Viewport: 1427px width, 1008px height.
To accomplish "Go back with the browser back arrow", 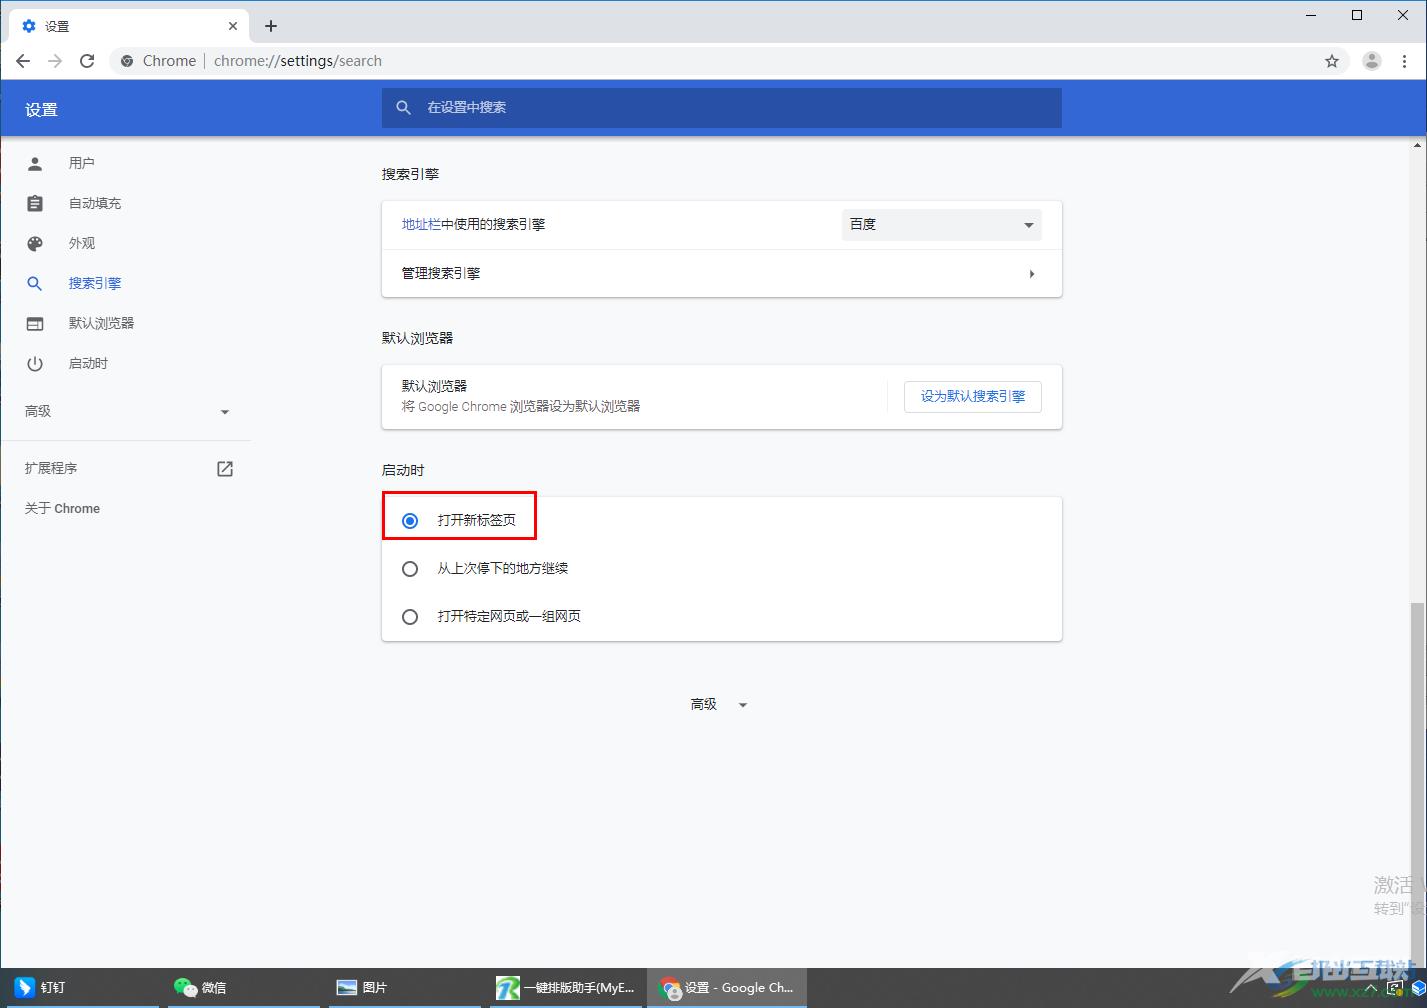I will (x=23, y=61).
